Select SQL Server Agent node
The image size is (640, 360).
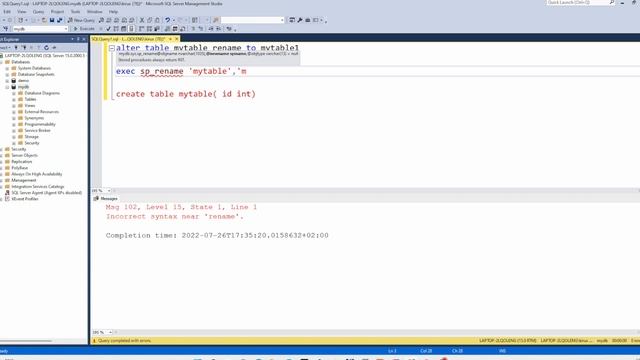(47, 193)
